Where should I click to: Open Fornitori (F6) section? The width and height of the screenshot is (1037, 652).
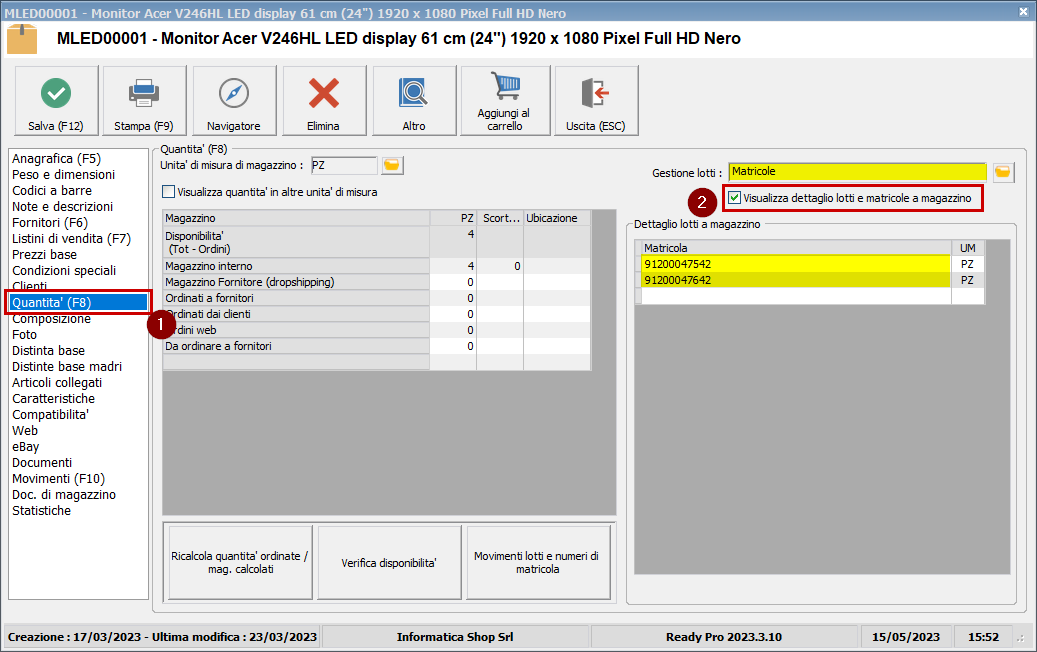pos(50,223)
